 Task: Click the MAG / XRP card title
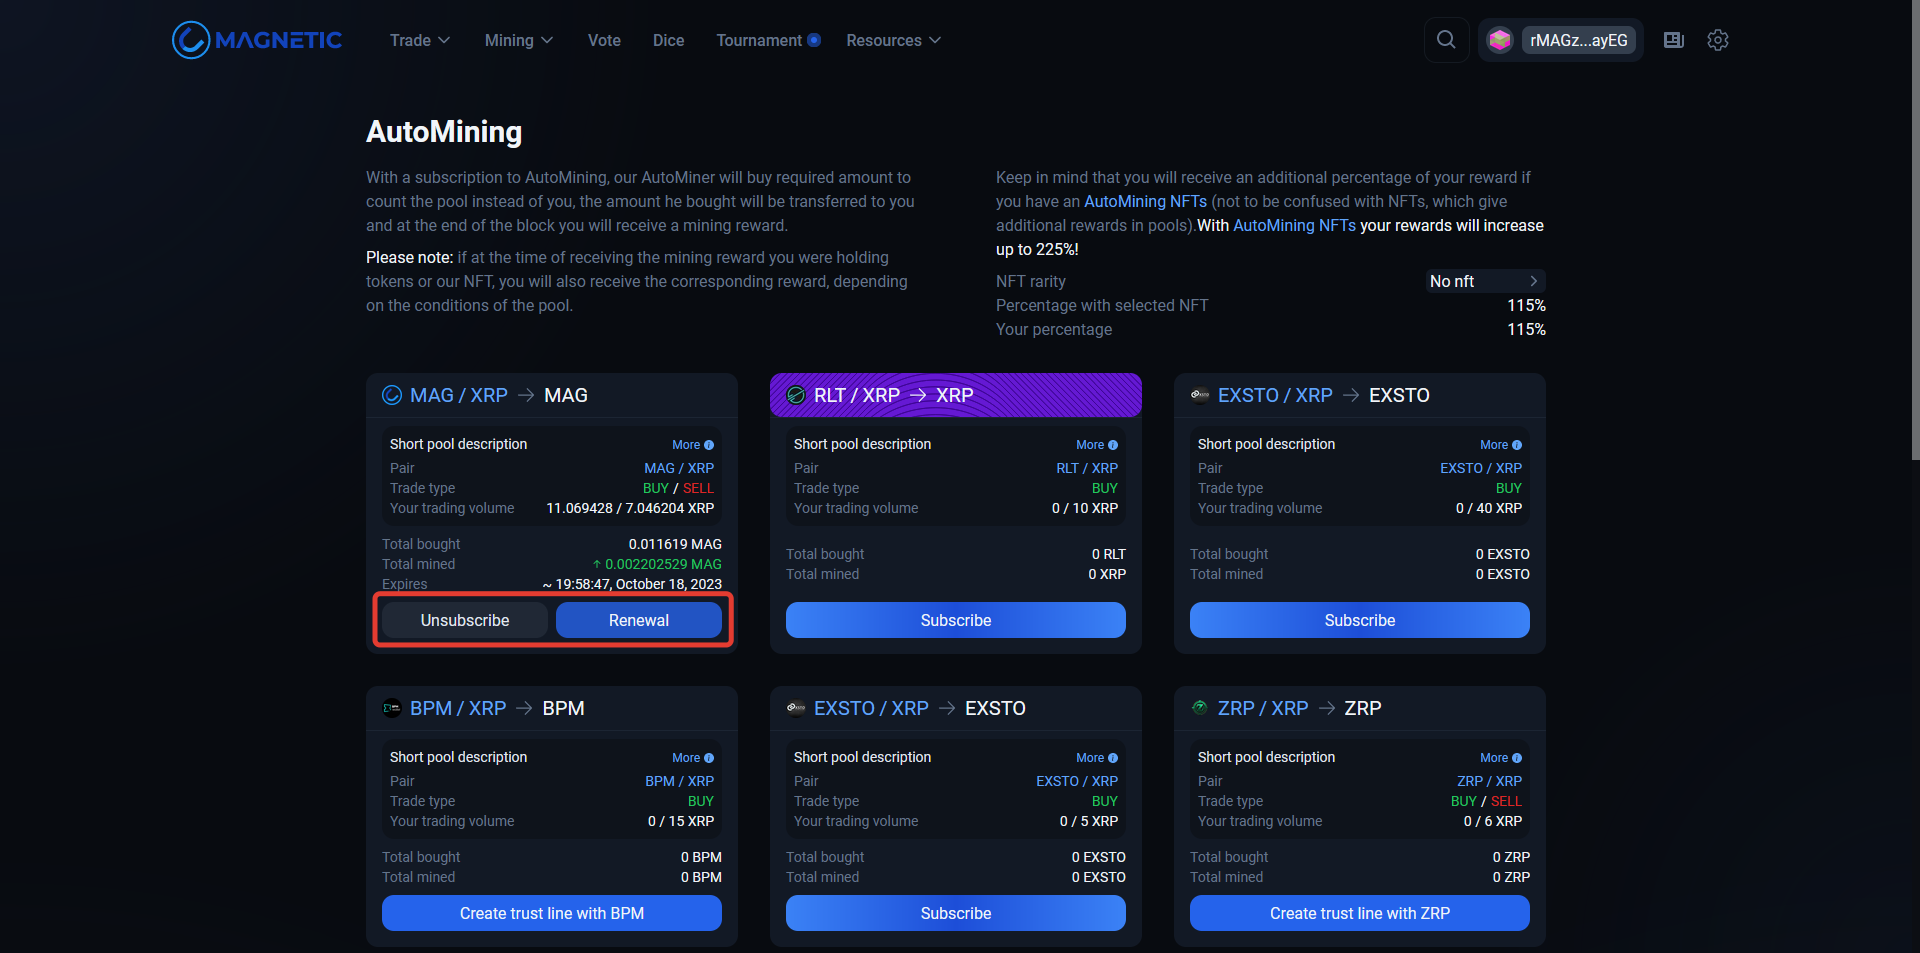coord(459,395)
